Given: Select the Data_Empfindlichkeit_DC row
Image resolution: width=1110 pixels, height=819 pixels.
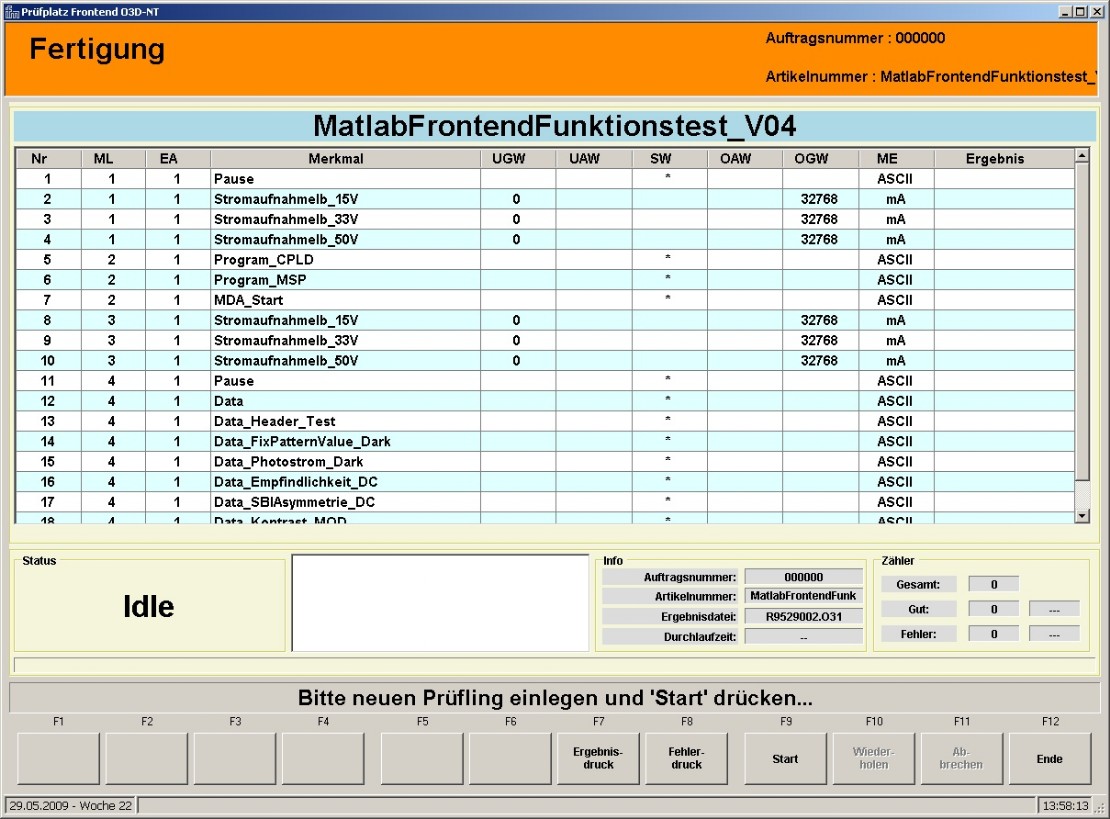Looking at the screenshot, I should [x=544, y=481].
